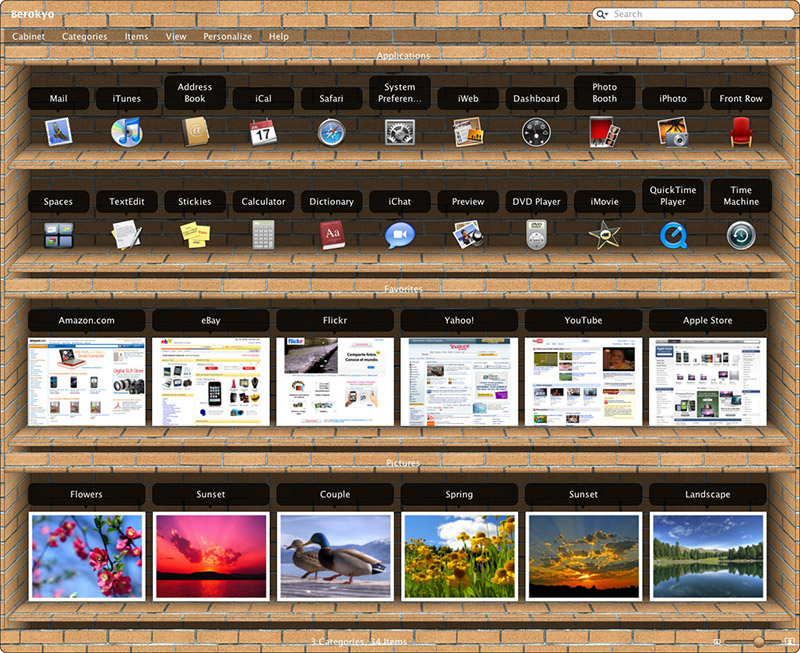This screenshot has height=653, width=800.
Task: Select the Landscape lake picture
Action: click(708, 557)
